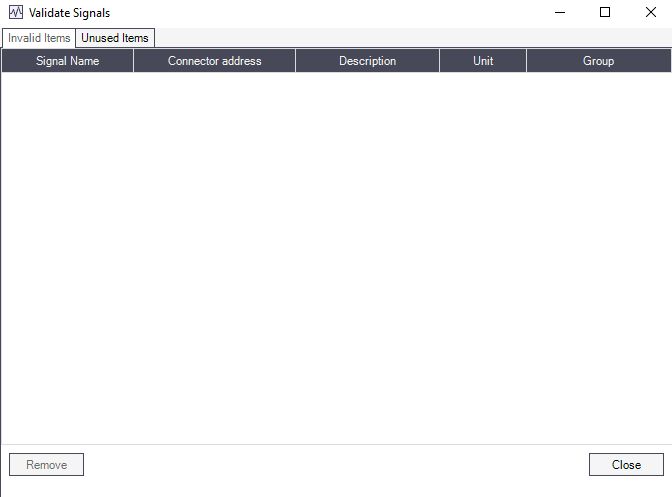The height and width of the screenshot is (497, 672).
Task: Click the empty signals list area
Action: point(336,250)
